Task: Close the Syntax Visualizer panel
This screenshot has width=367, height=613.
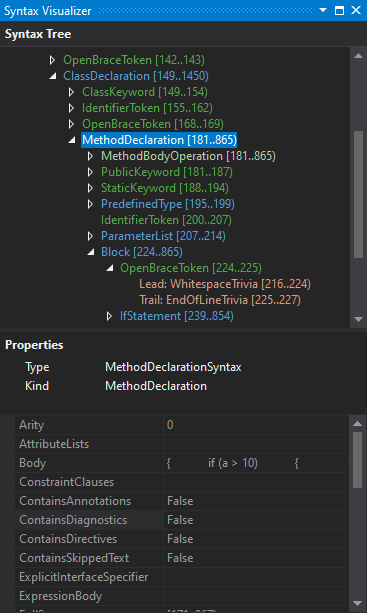Action: tap(356, 10)
